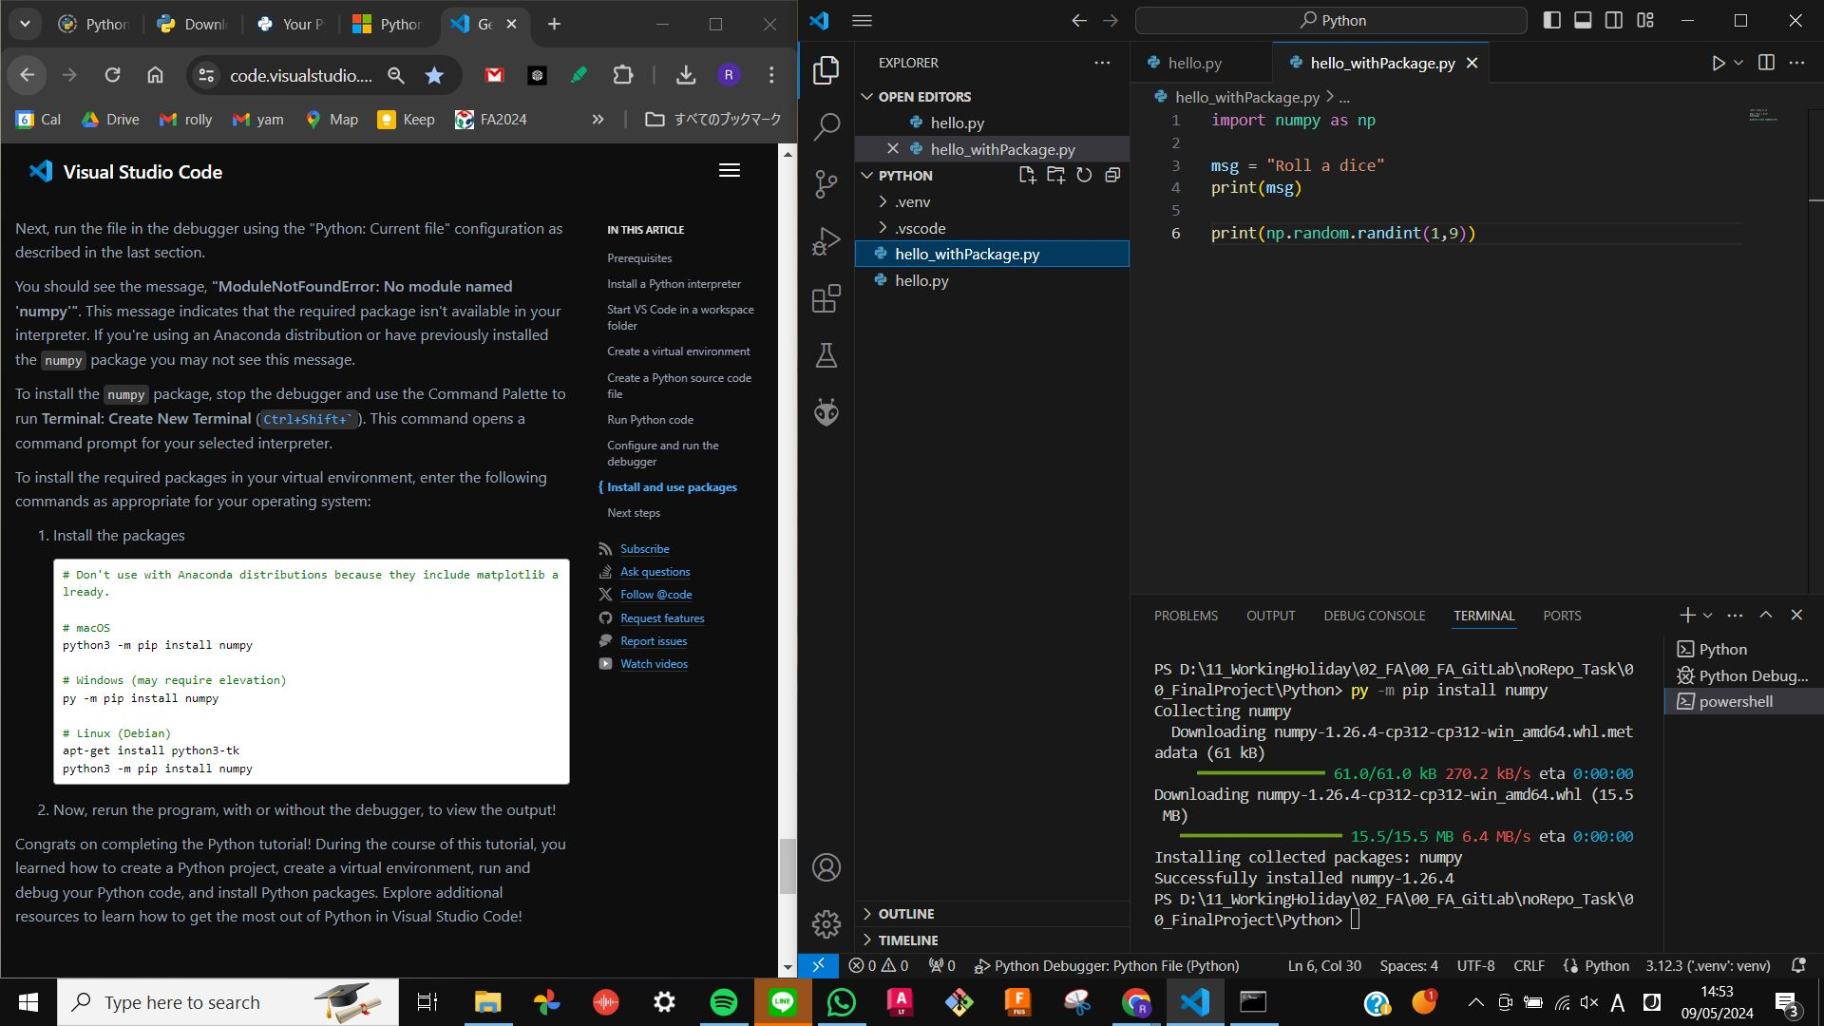Viewport: 1824px width, 1026px height.
Task: Open the Watch videos link
Action: tap(654, 664)
